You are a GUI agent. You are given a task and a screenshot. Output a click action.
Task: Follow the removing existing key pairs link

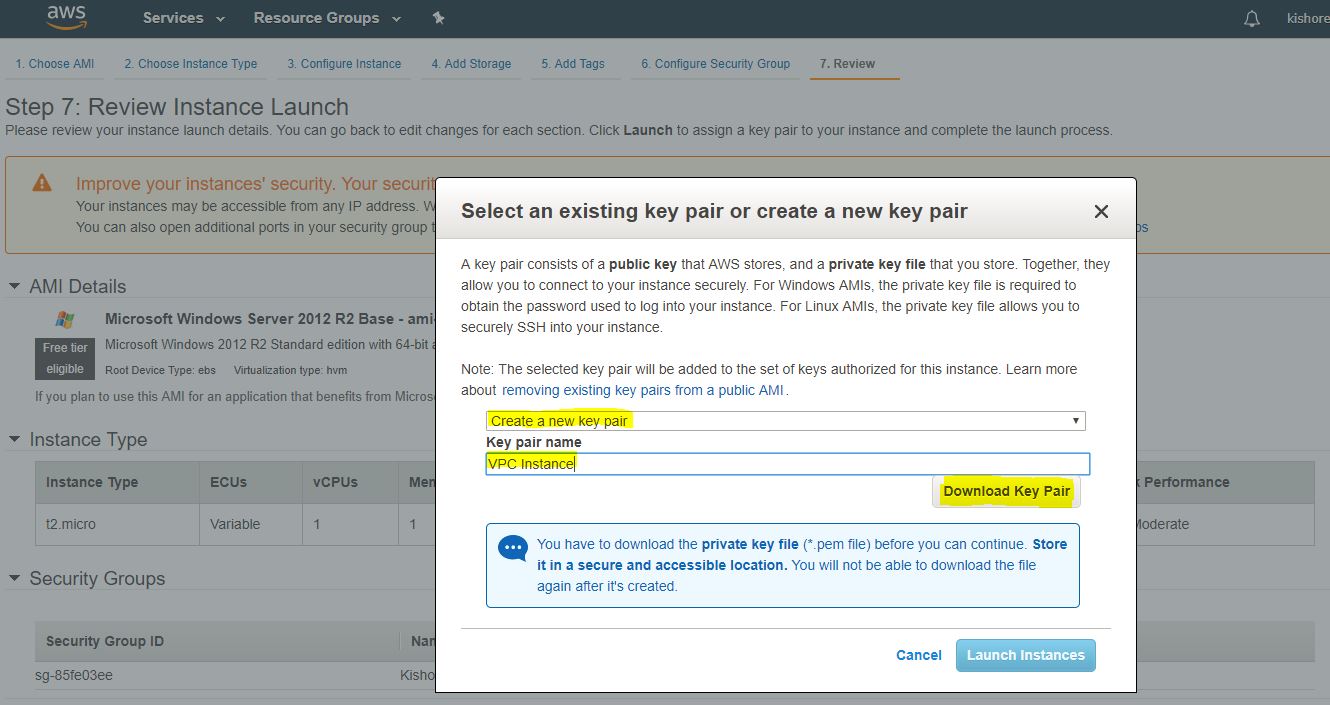coord(642,390)
